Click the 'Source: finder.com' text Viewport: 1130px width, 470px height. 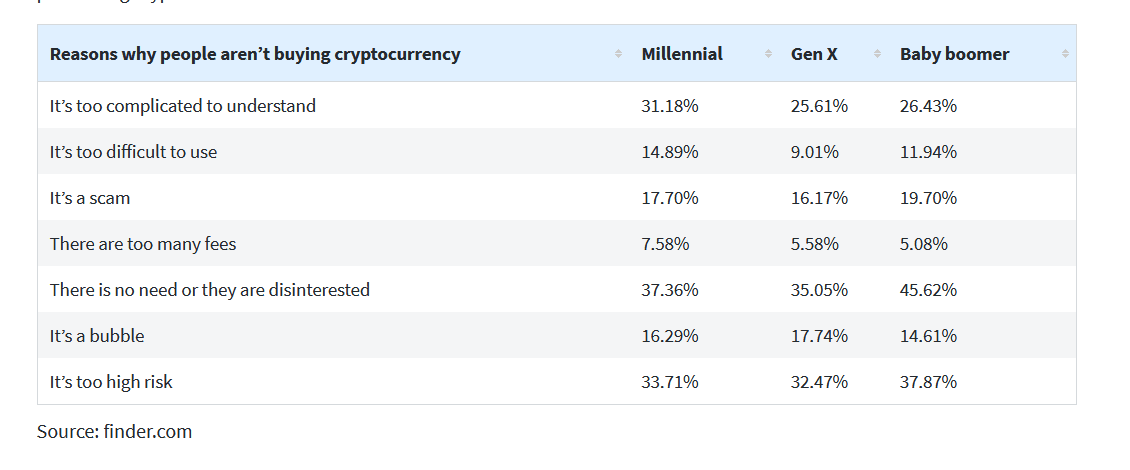pos(114,432)
